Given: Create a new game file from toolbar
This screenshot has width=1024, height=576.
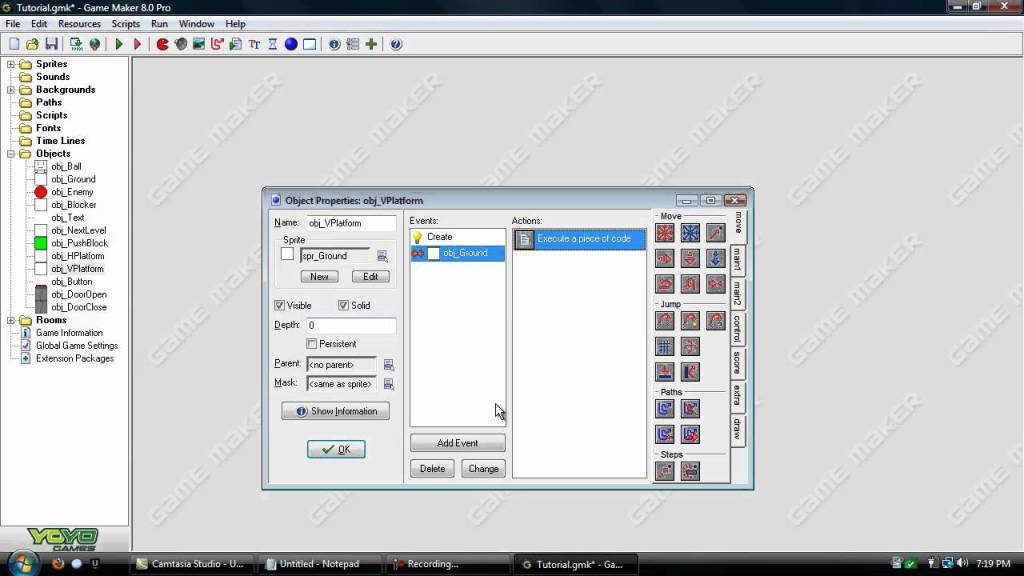Looking at the screenshot, I should [x=14, y=44].
